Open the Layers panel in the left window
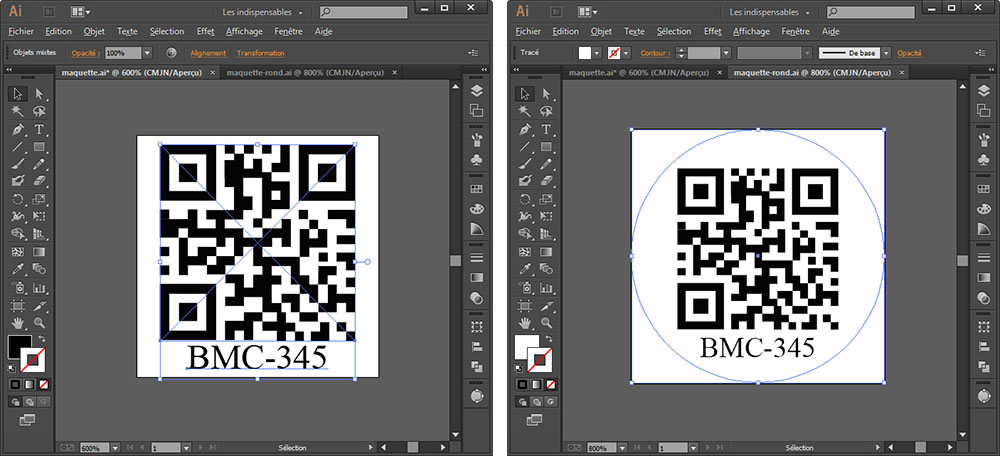1000x456 pixels. 476,91
